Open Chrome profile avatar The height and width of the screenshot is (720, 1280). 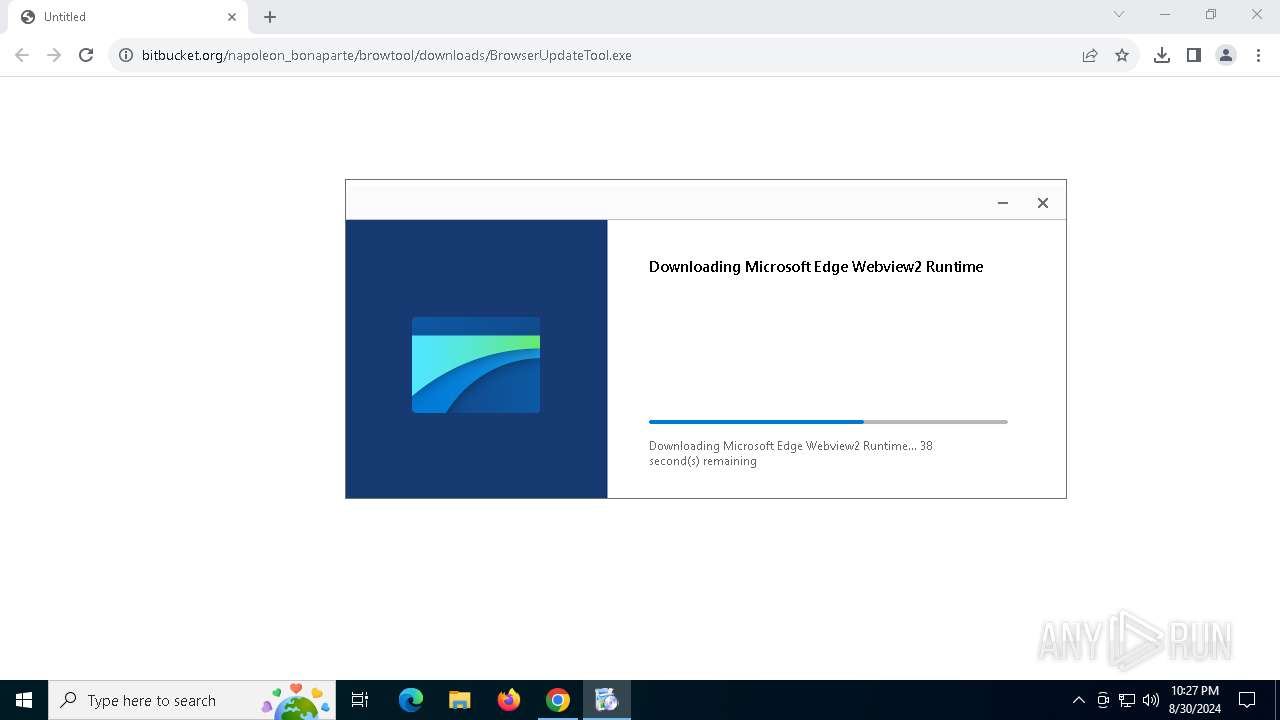[1226, 55]
